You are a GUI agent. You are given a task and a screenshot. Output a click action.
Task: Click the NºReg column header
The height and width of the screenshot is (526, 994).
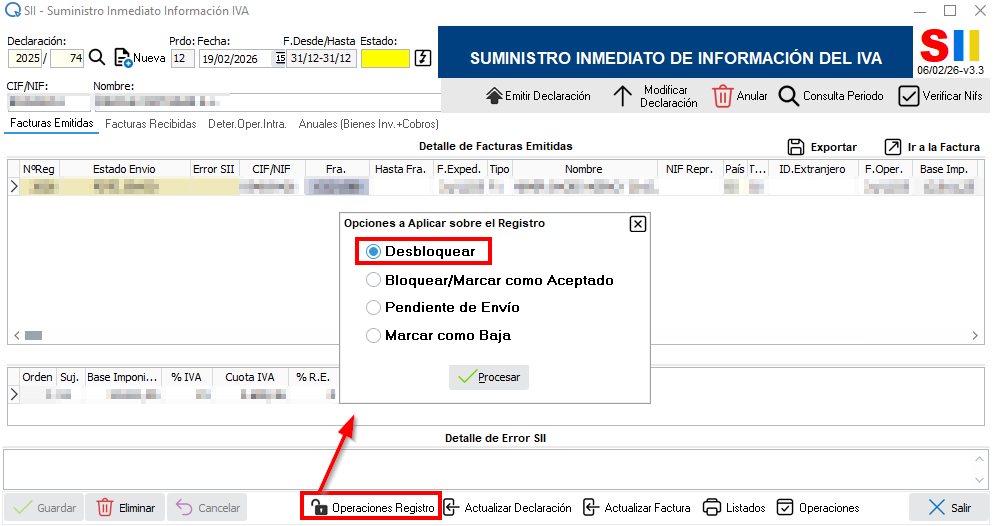tap(39, 169)
